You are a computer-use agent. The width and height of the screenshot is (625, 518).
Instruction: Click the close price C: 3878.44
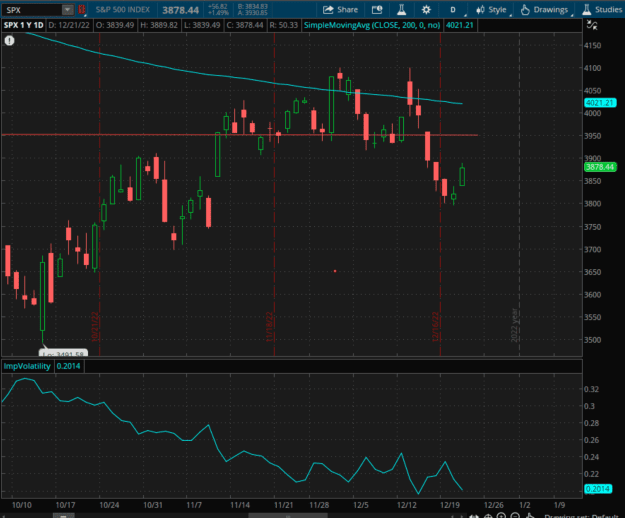pyautogui.click(x=245, y=26)
